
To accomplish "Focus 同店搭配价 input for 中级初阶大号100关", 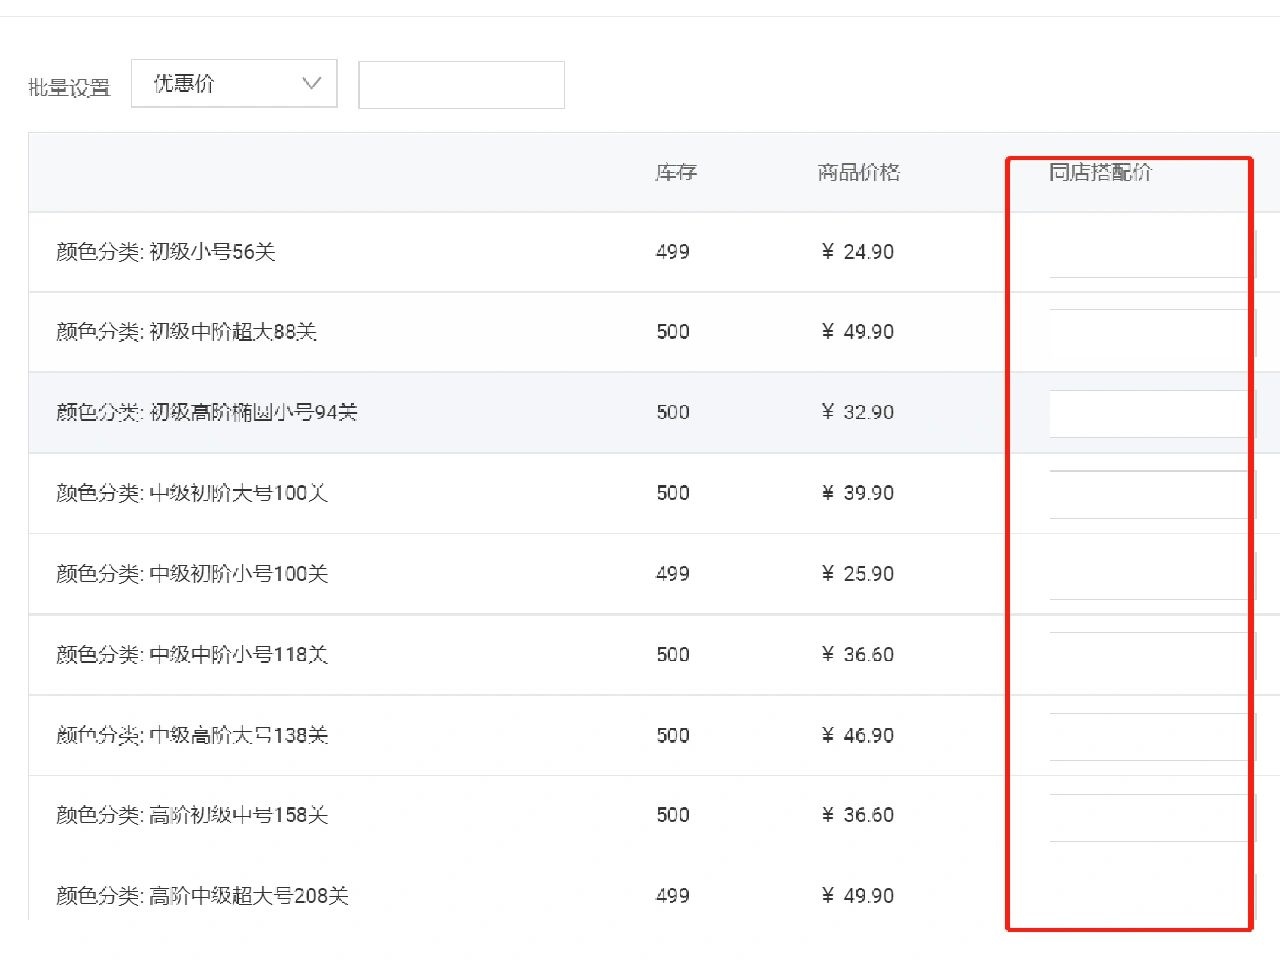I will click(1152, 494).
